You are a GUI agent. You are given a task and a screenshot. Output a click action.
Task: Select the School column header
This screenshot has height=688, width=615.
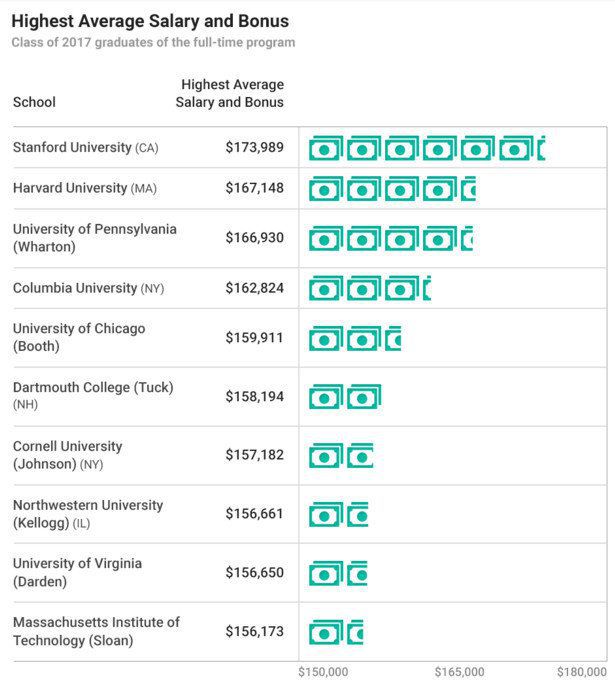tap(34, 102)
